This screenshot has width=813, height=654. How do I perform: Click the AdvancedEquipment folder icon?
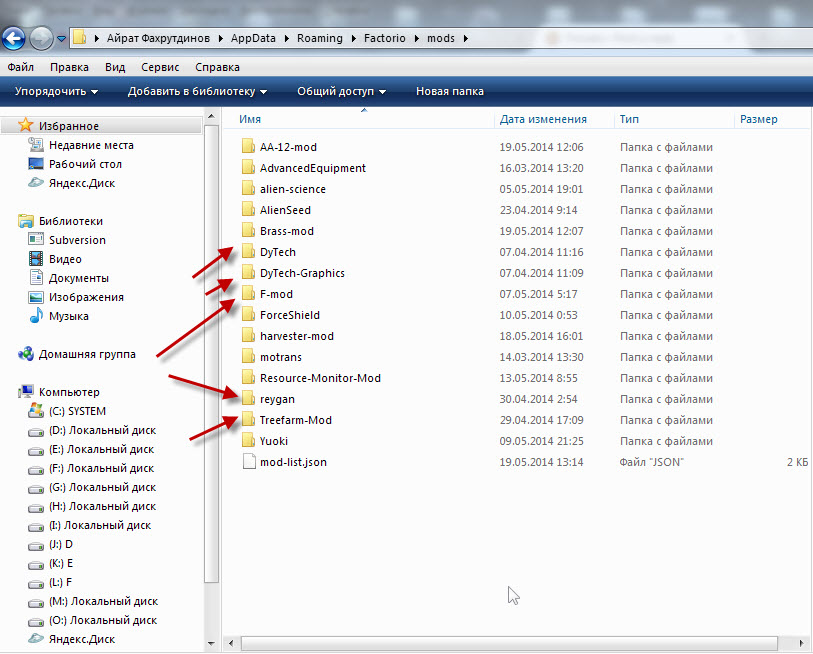[x=248, y=168]
